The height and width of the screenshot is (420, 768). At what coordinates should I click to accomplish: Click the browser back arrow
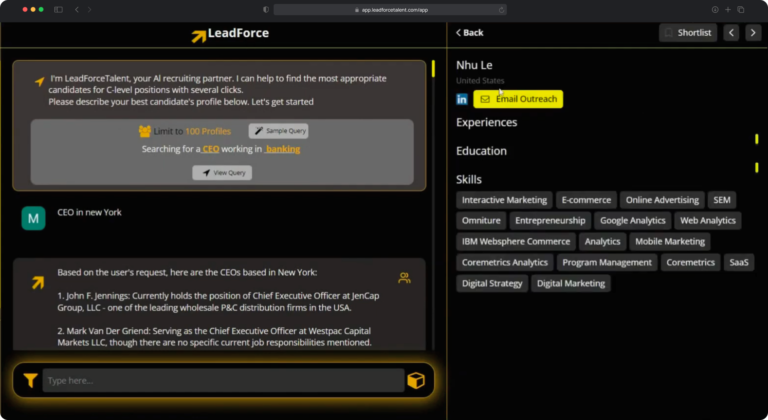[77, 10]
